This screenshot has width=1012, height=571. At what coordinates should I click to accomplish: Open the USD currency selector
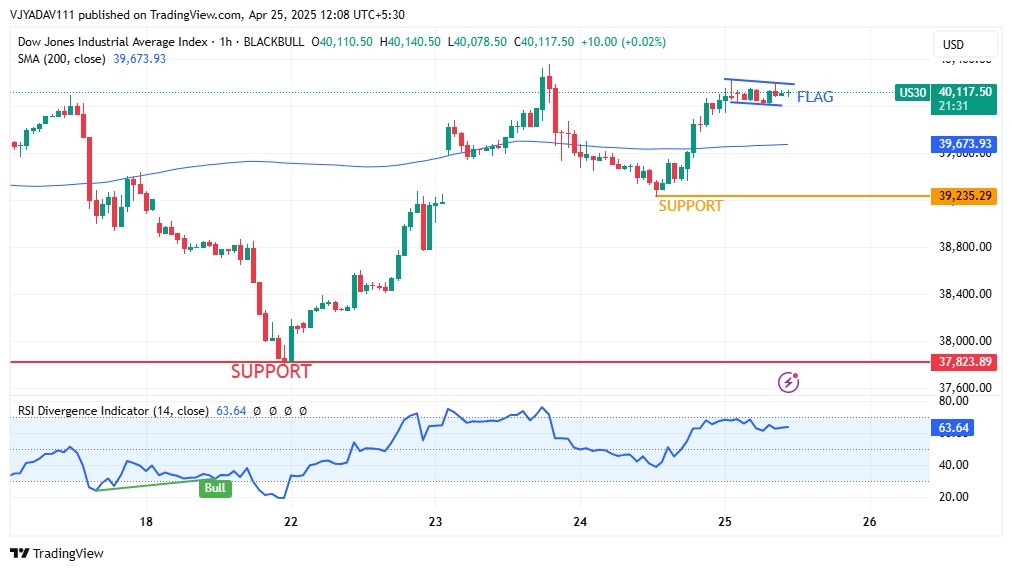(x=953, y=44)
